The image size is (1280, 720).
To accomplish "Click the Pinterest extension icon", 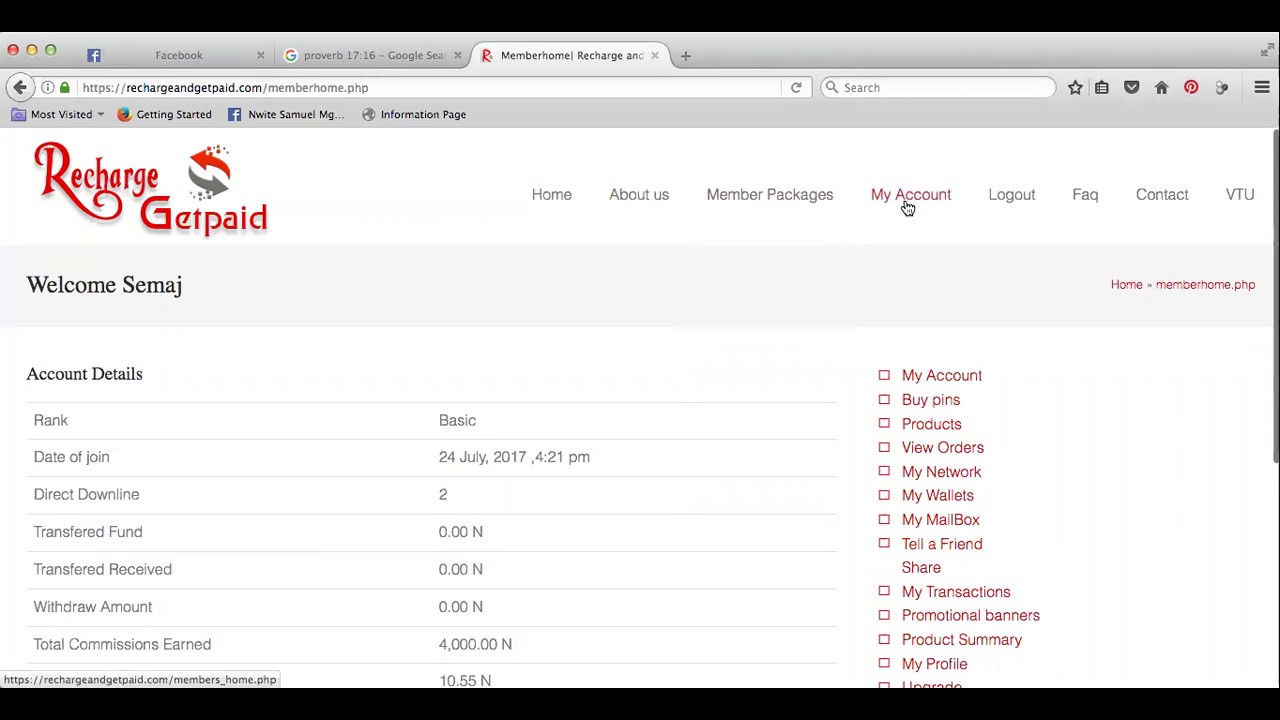I will 1191,87.
